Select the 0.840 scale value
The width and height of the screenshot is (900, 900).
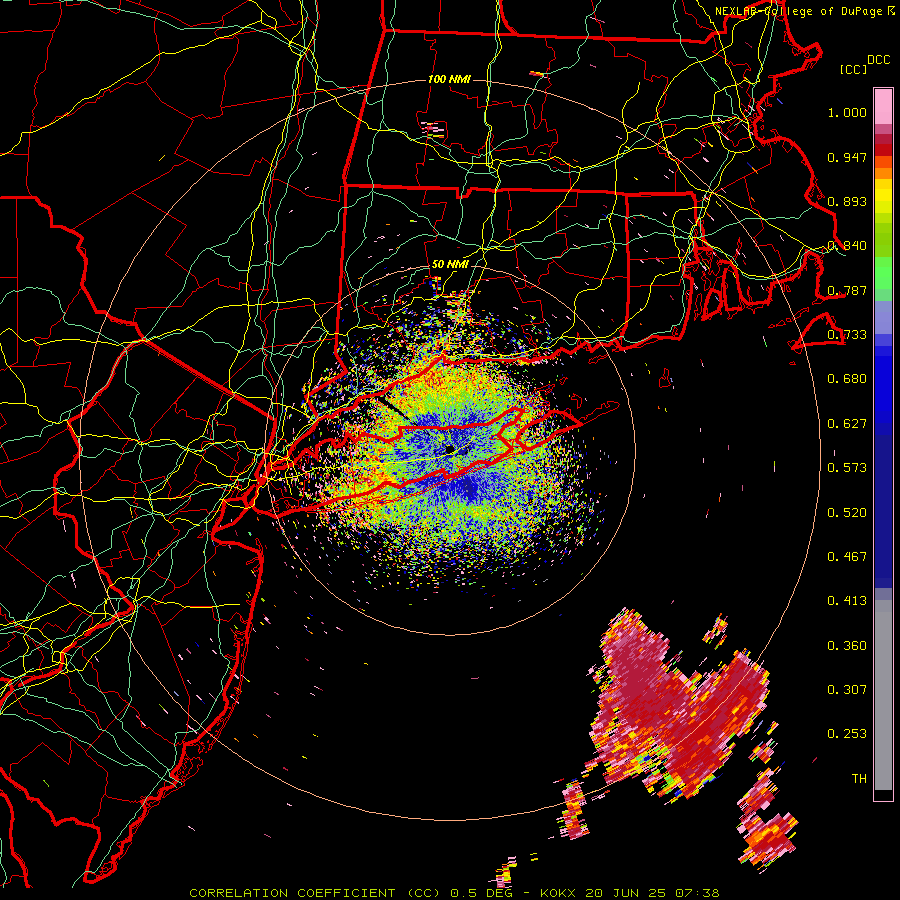[x=847, y=246]
